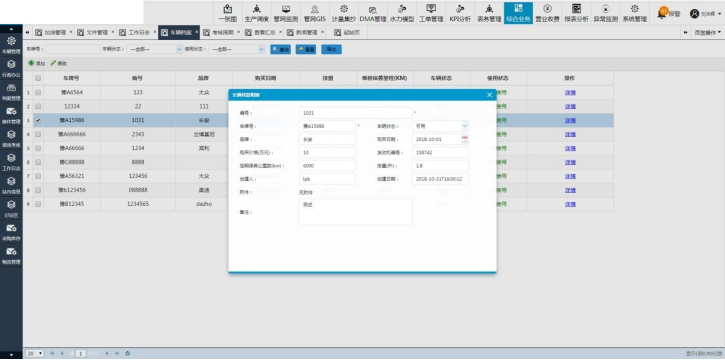
Task: Check the row for plate 豫A6564
Action: click(x=38, y=92)
